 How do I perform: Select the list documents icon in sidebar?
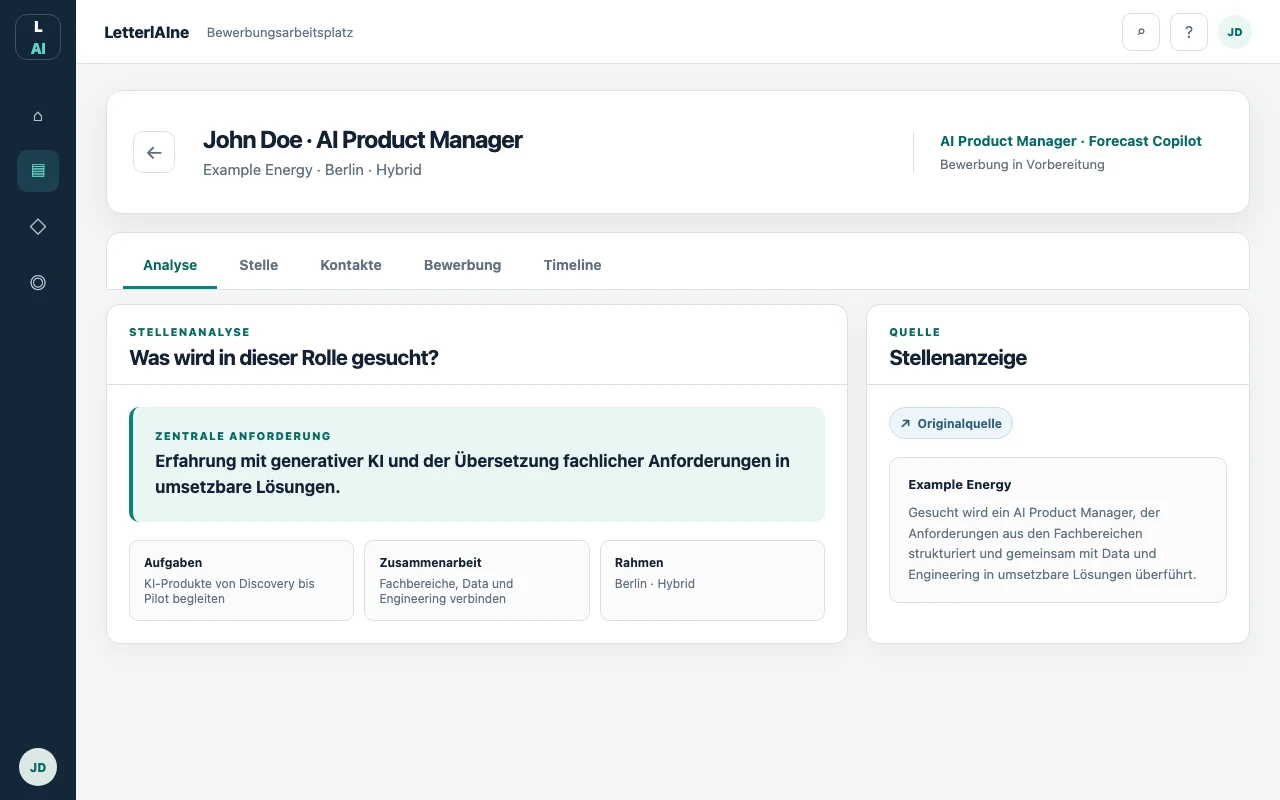pyautogui.click(x=38, y=171)
